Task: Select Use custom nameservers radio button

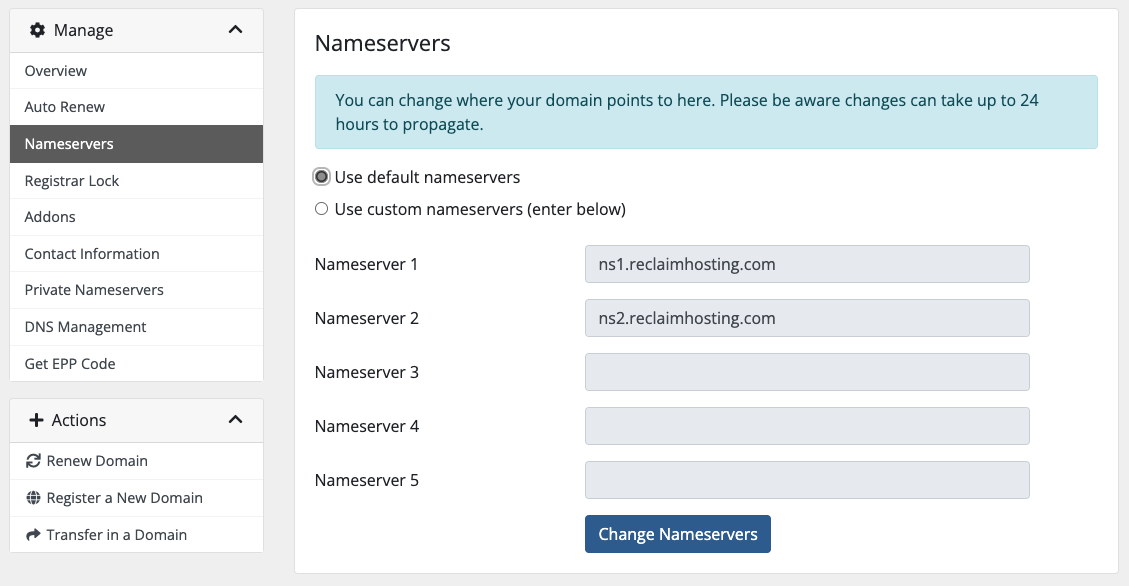Action: point(321,209)
